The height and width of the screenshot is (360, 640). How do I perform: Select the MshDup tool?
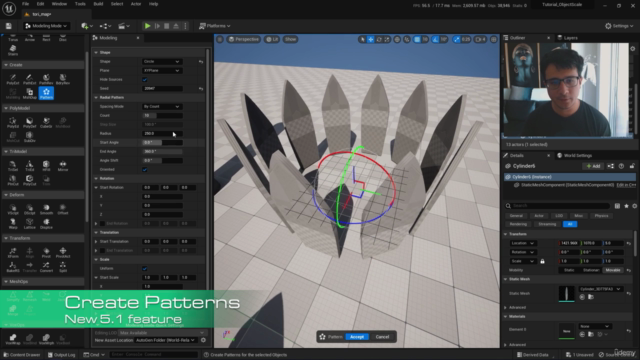pos(29,93)
